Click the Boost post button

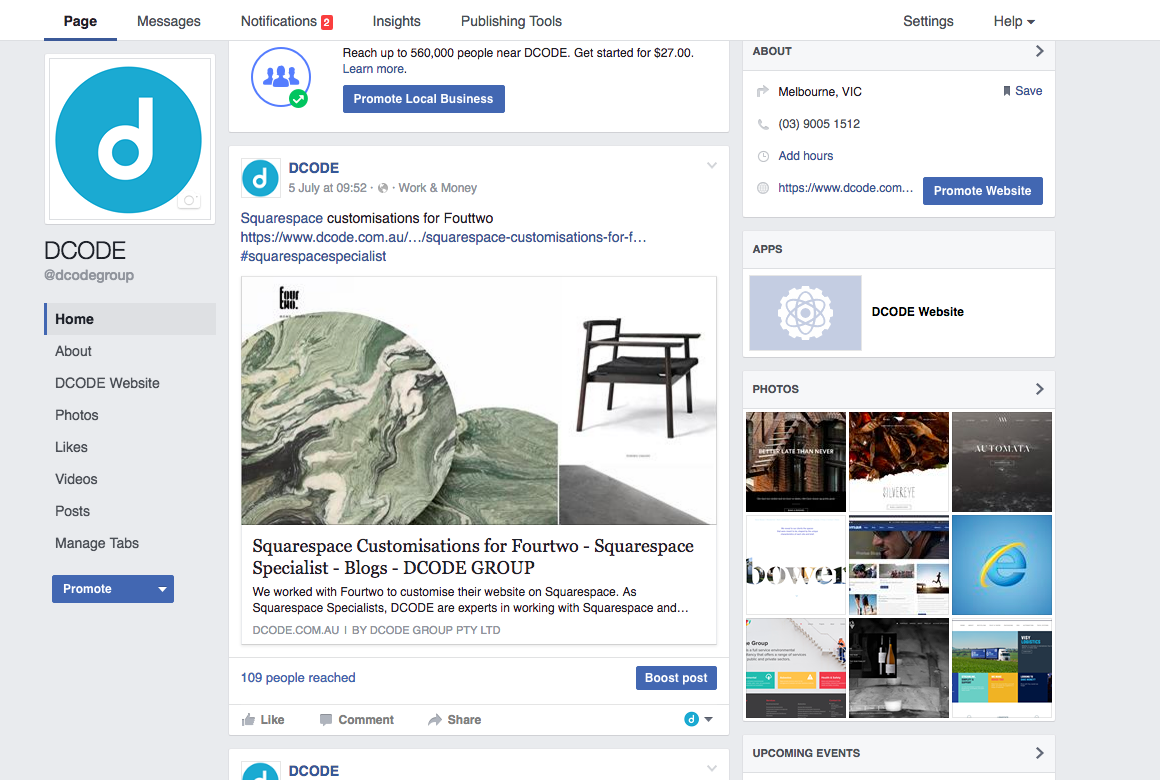click(676, 678)
